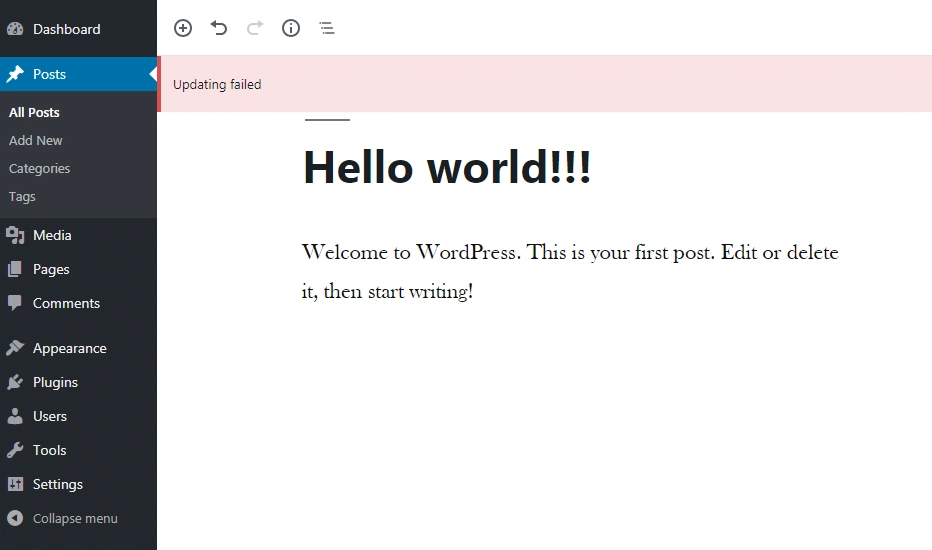
Task: Click the Pages icon in sidebar
Action: click(x=15, y=269)
